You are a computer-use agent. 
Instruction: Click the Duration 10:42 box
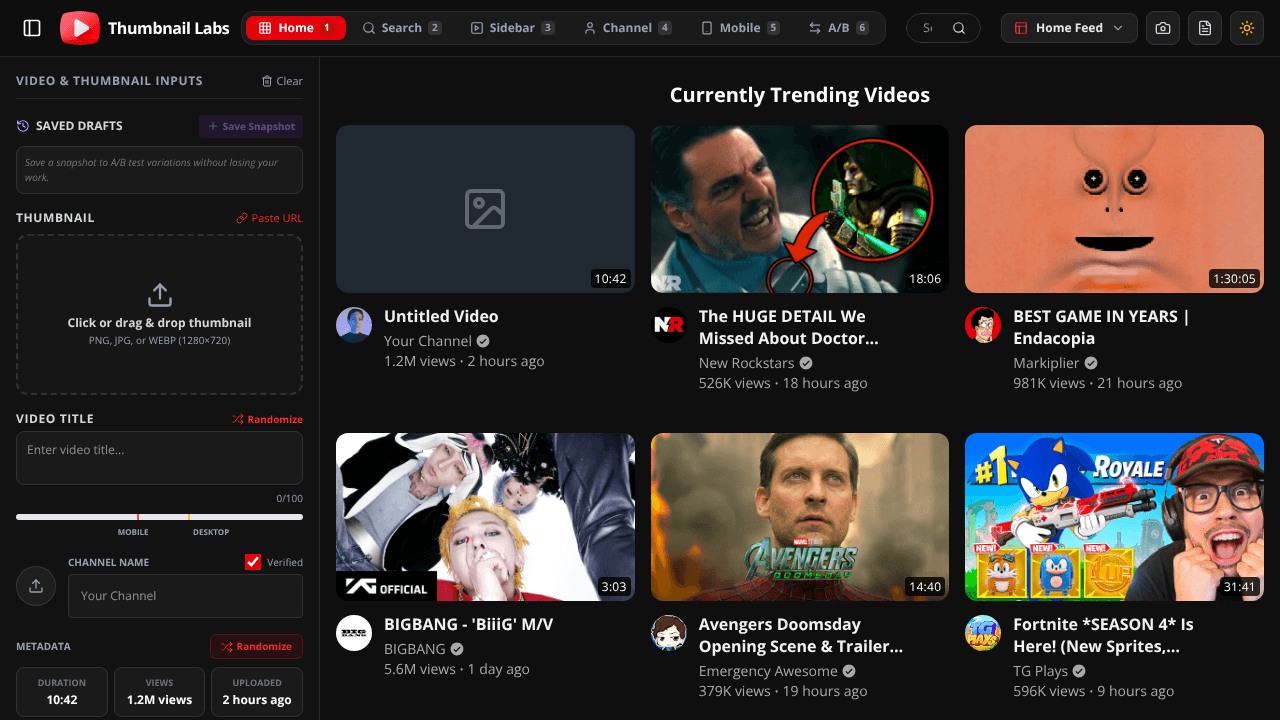click(x=62, y=692)
